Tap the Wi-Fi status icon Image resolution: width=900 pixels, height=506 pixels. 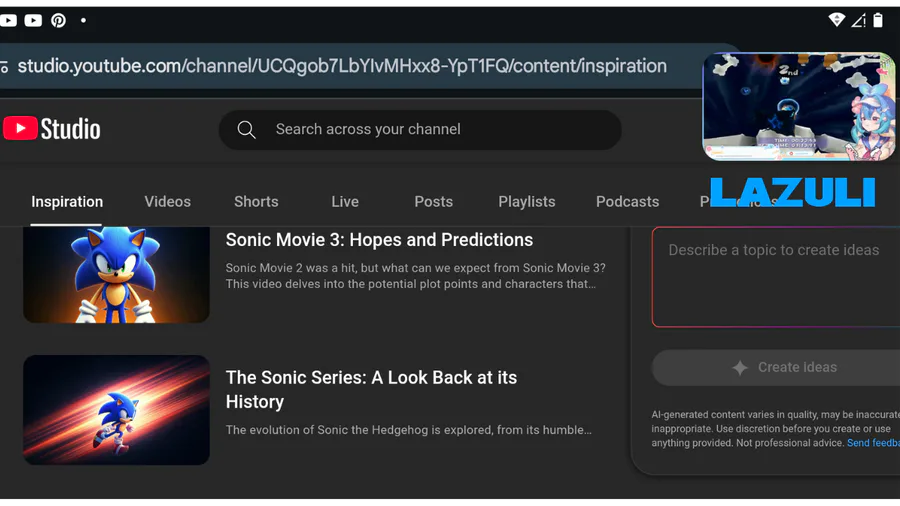click(836, 20)
